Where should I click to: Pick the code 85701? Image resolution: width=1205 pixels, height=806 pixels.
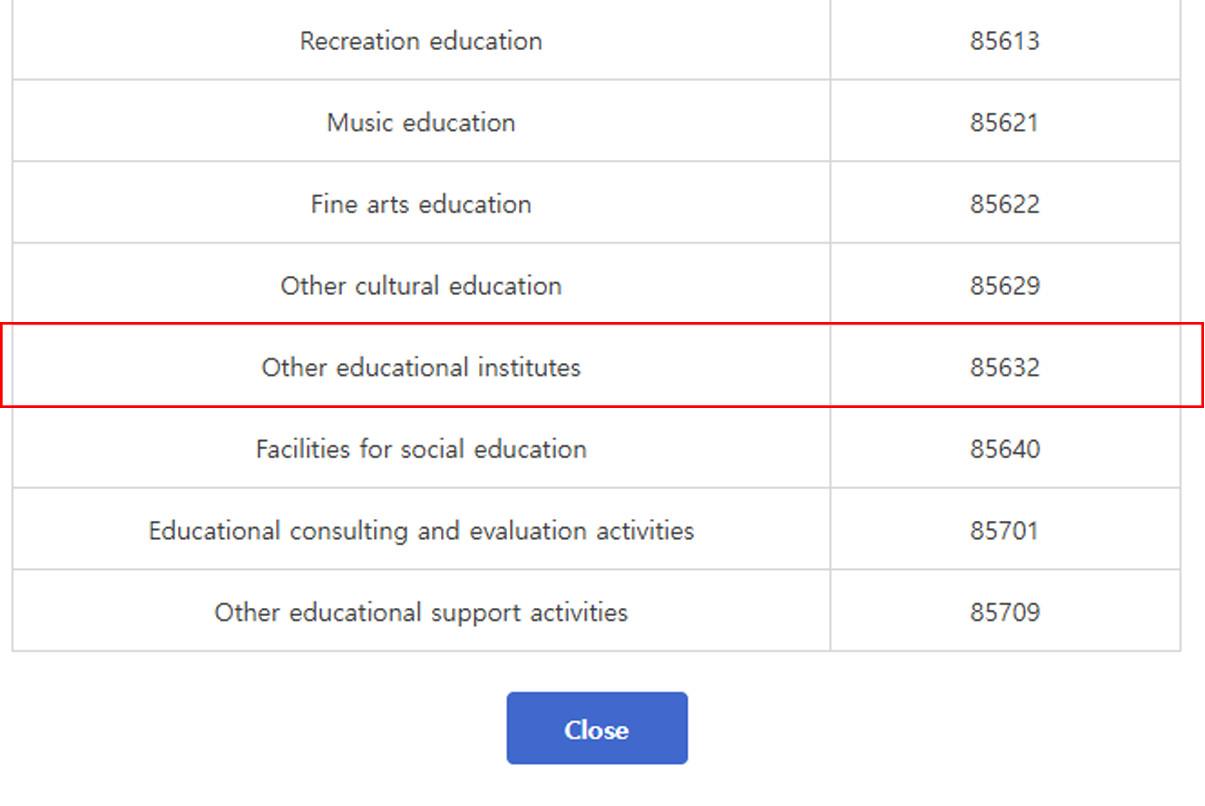click(x=1004, y=530)
